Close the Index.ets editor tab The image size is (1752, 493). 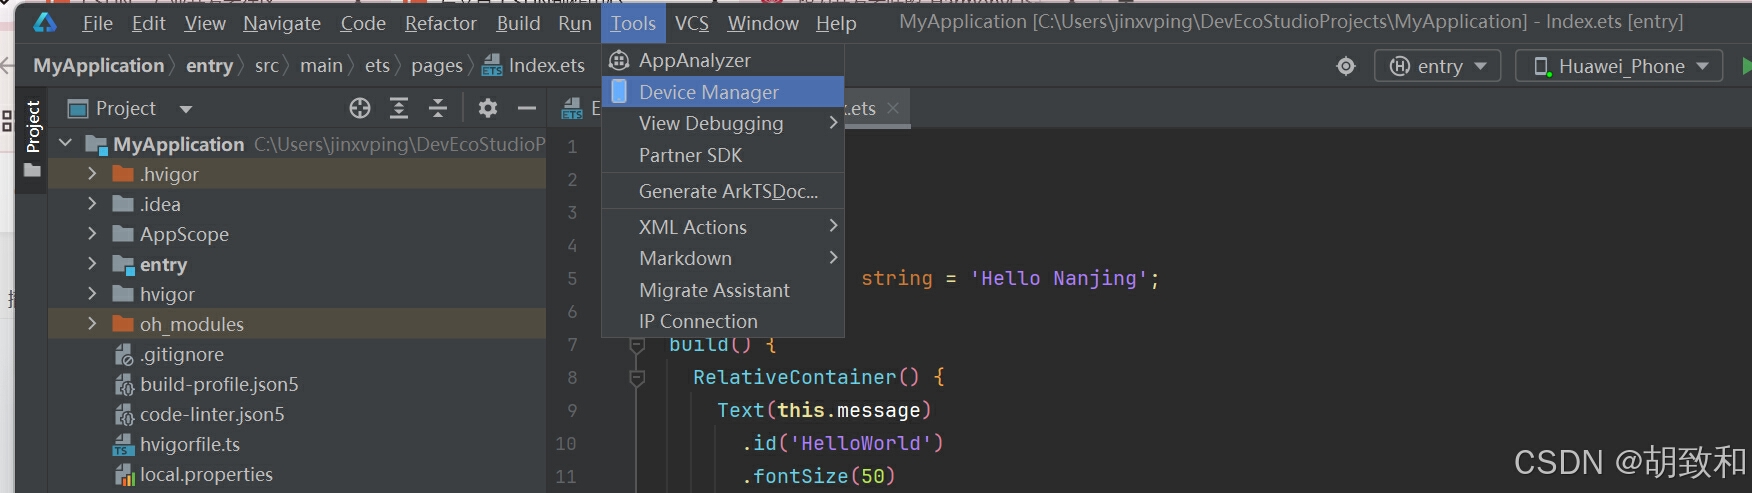893,108
